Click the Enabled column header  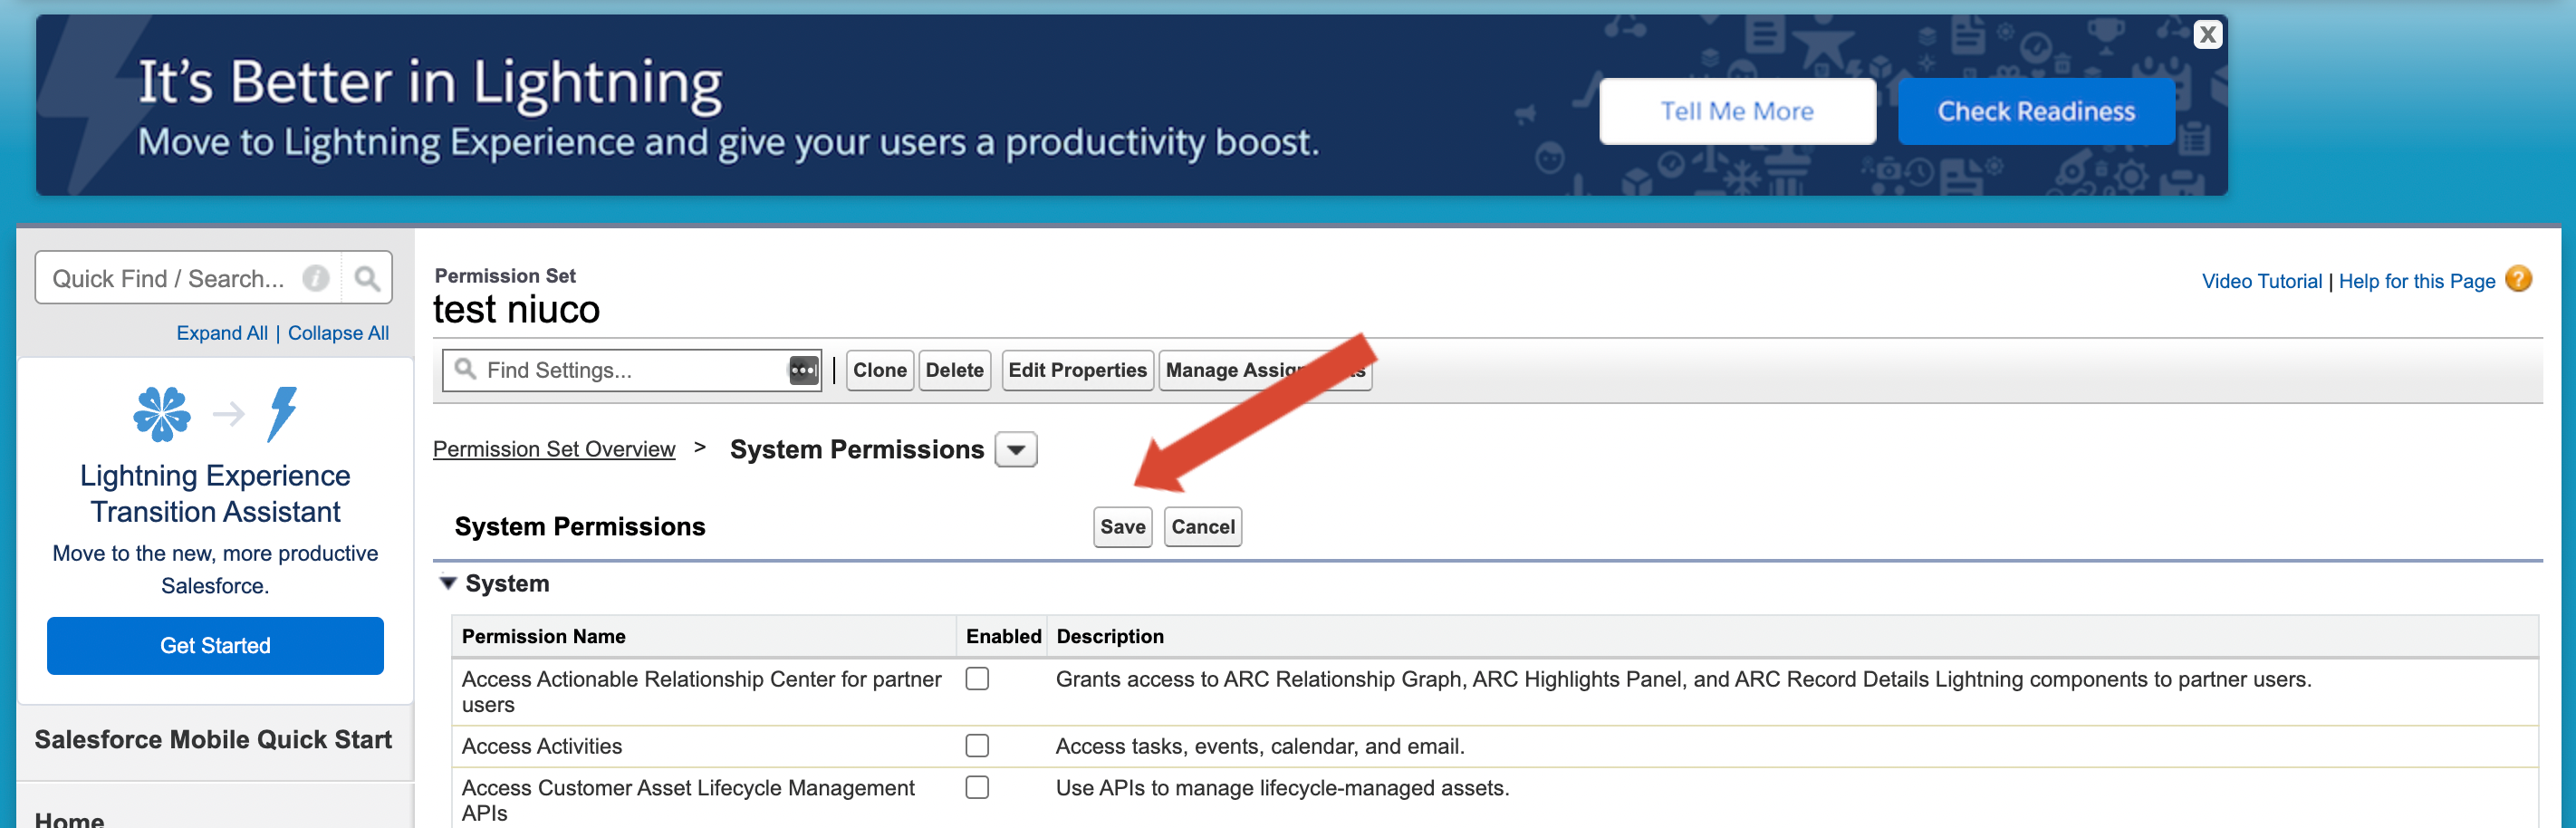click(x=1003, y=636)
